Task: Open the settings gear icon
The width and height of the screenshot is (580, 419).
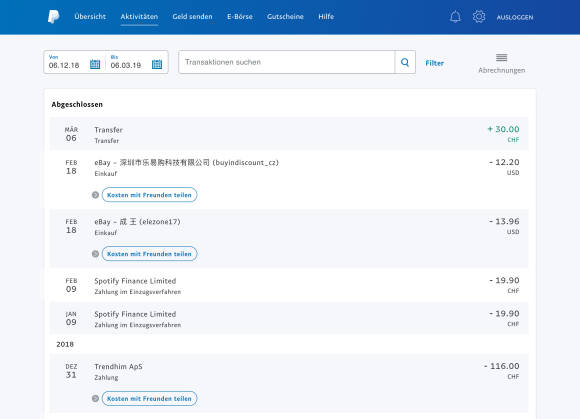Action: pyautogui.click(x=479, y=17)
